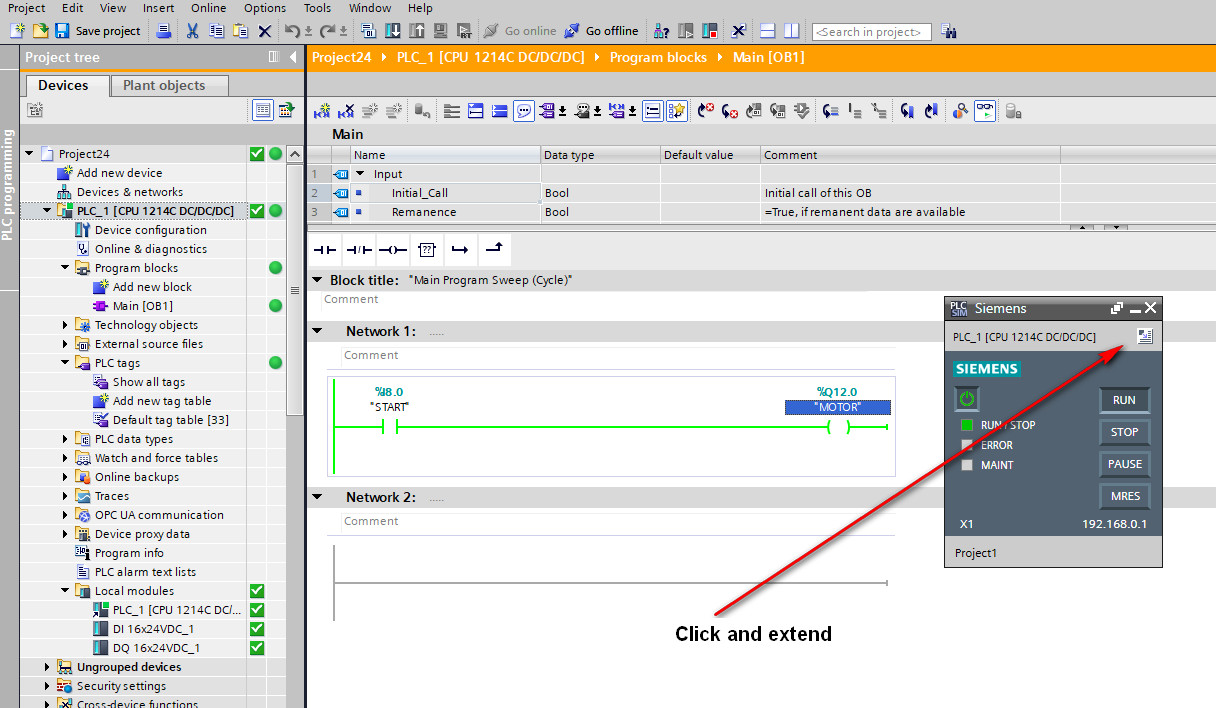Click RUN button in PLCSIM
Screen dimensions: 1216x708
click(x=1124, y=400)
